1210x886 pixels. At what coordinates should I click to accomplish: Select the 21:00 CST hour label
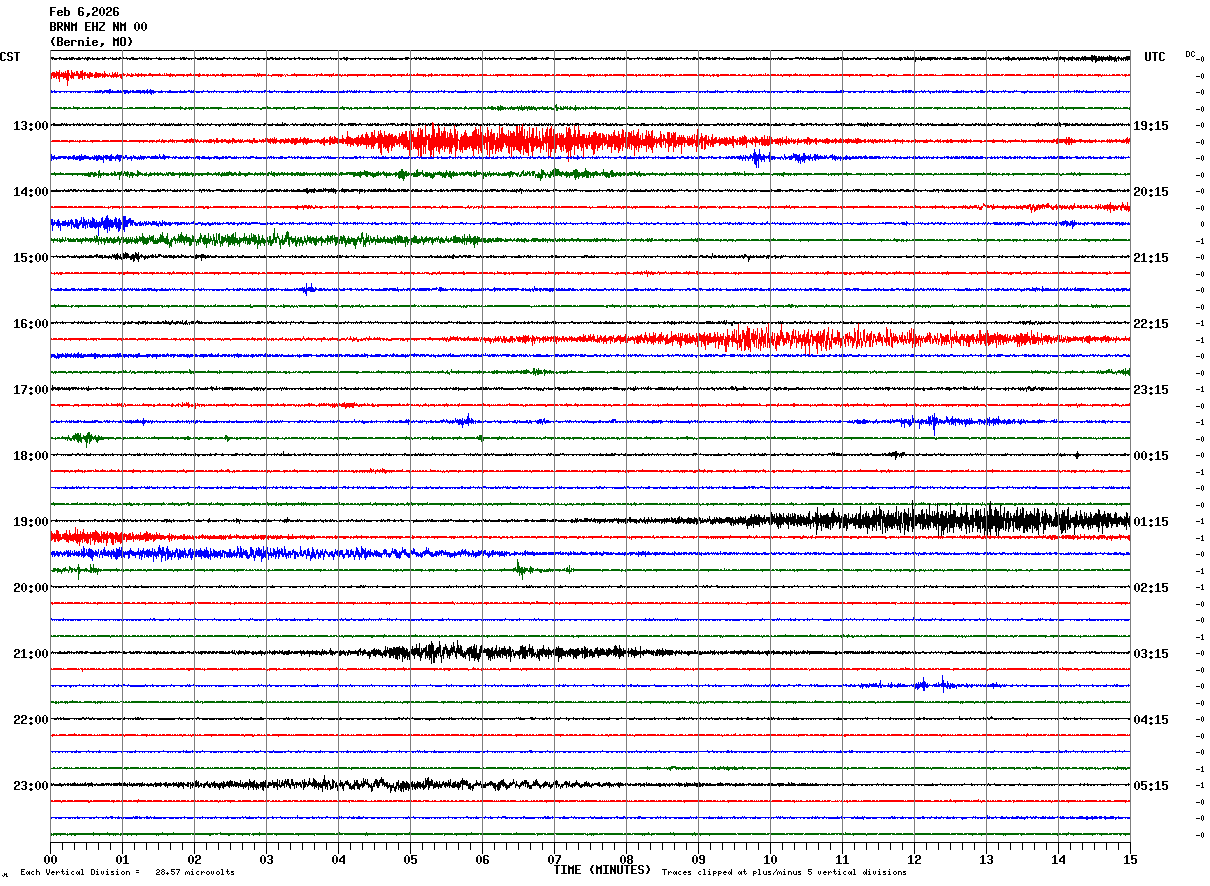tap(31, 654)
